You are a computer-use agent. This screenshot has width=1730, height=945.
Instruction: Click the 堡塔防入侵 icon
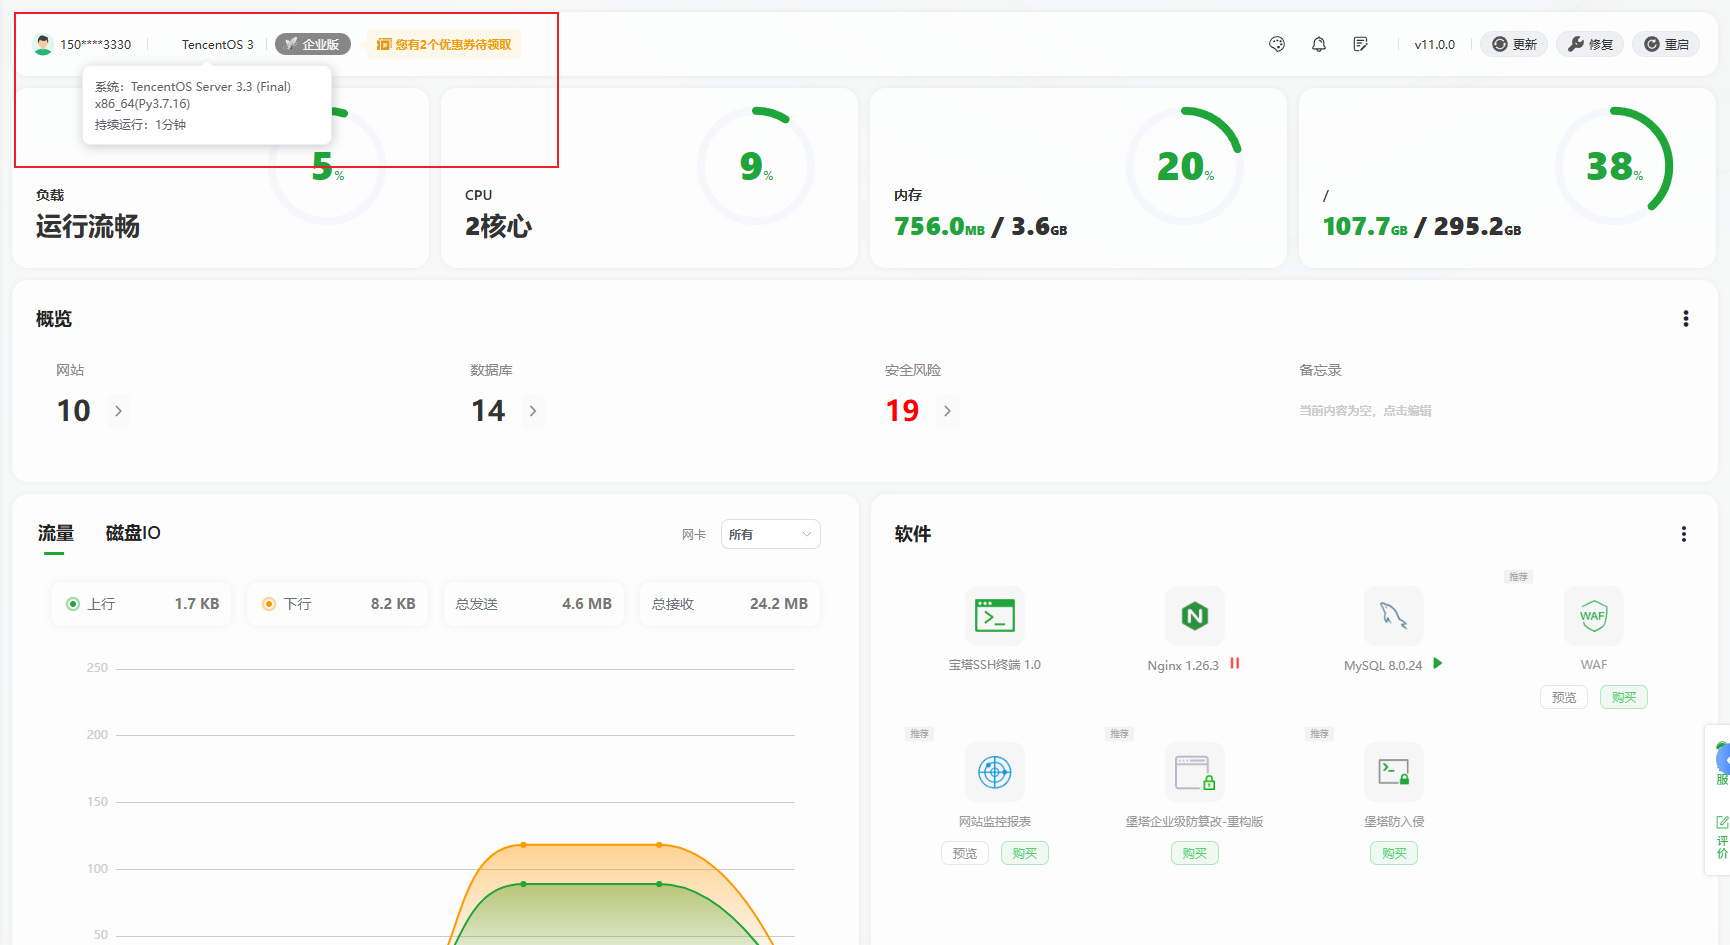tap(1393, 772)
